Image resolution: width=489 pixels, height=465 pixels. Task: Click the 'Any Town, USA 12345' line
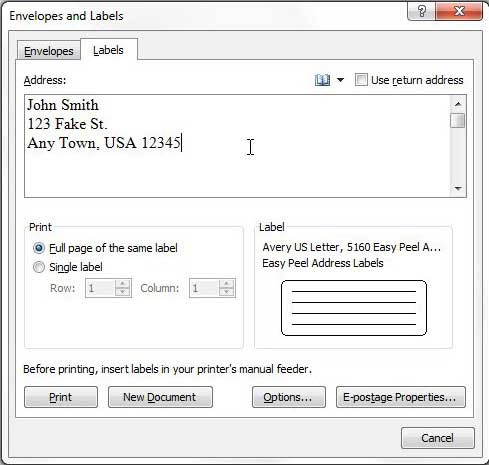point(104,143)
